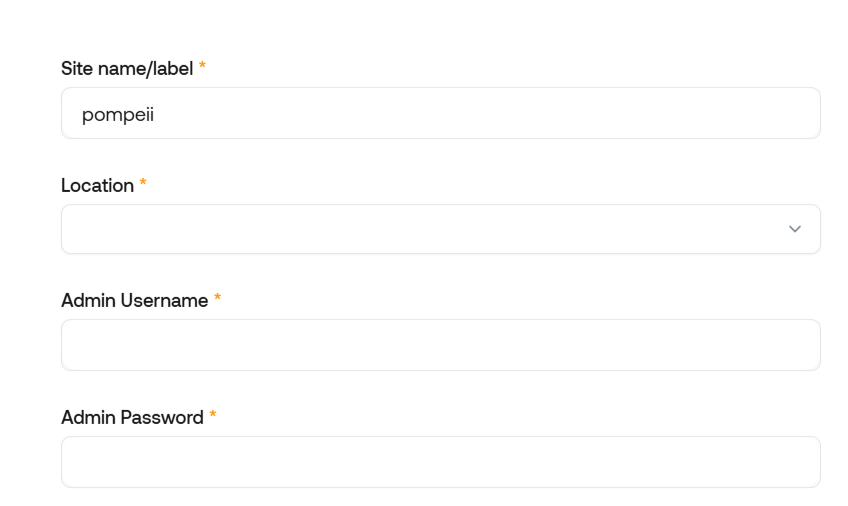Click required asterisk beside Admin Username
Image resolution: width=848 pixels, height=506 pixels.
point(217,299)
